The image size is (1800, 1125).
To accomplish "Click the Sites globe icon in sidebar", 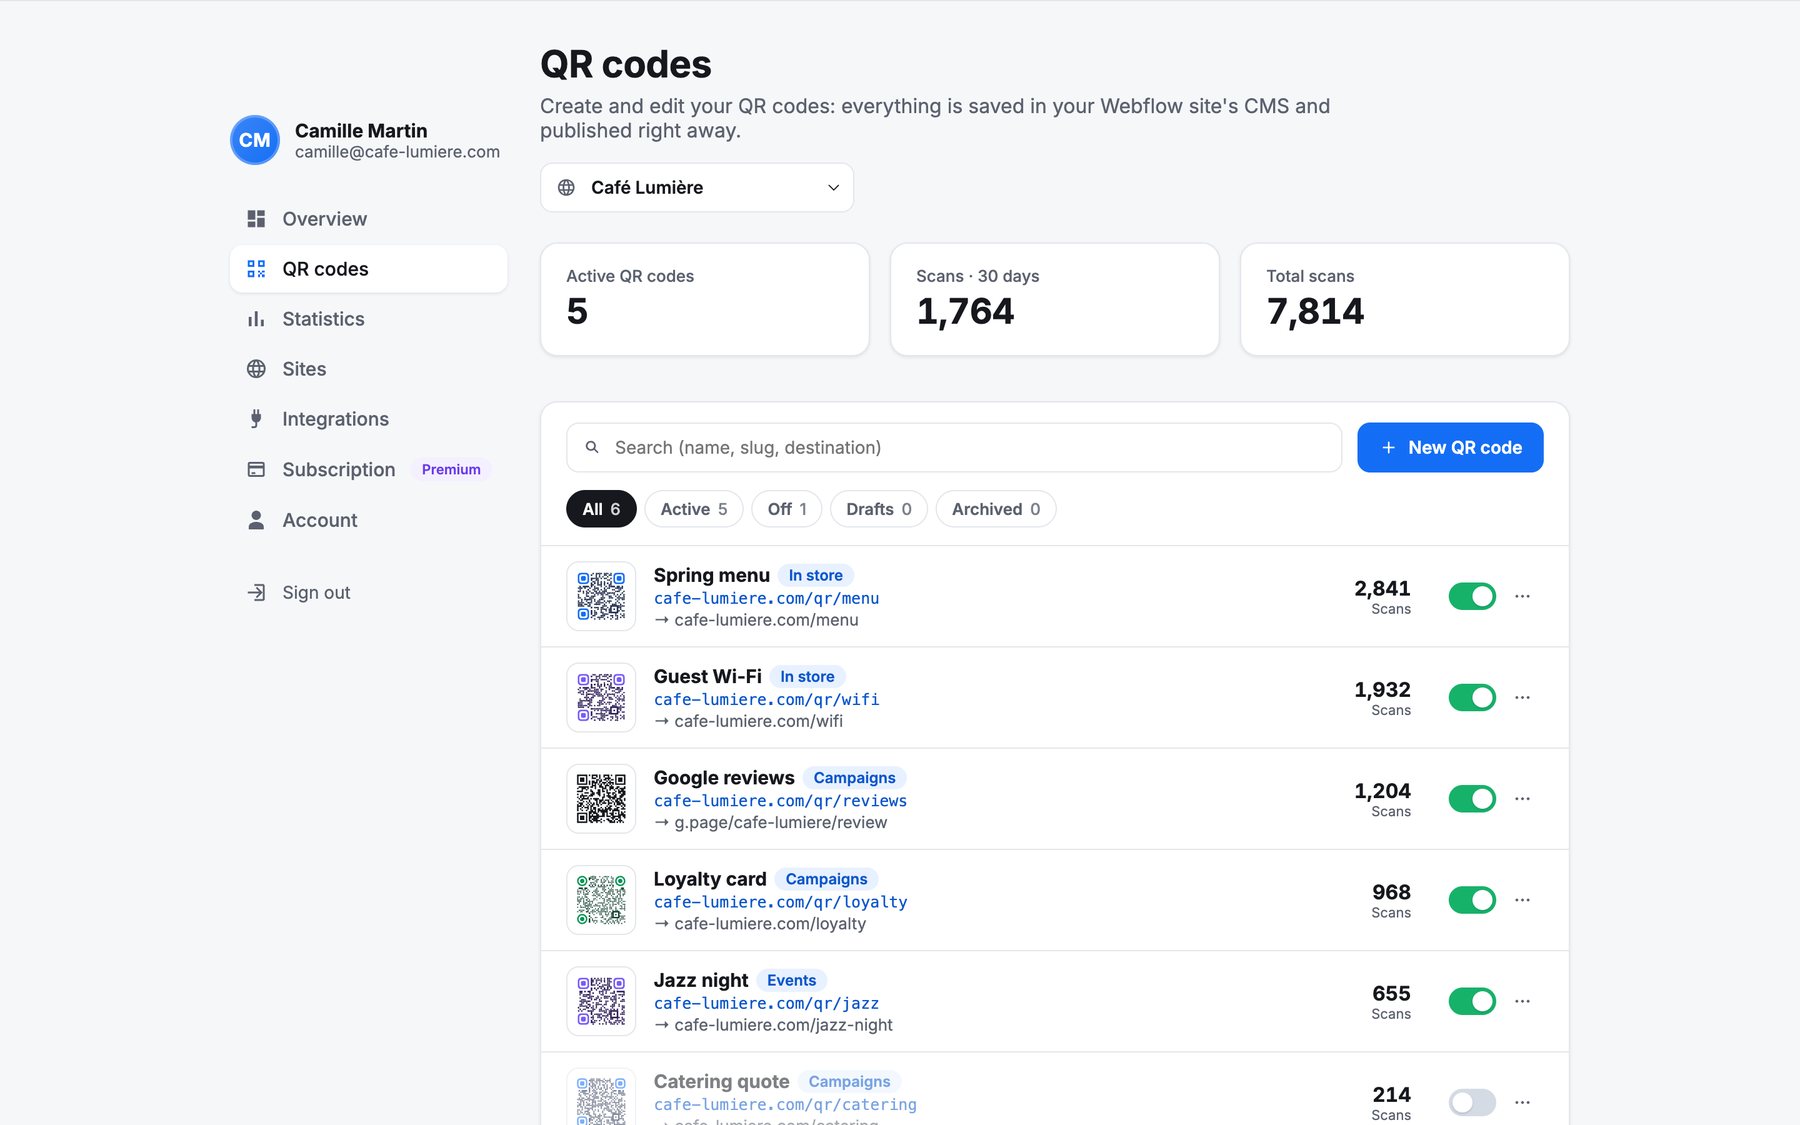I will point(256,369).
